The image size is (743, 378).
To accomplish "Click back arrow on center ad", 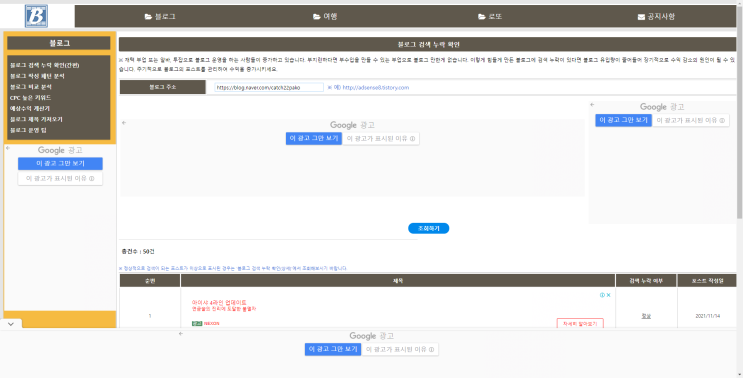I will pos(124,123).
